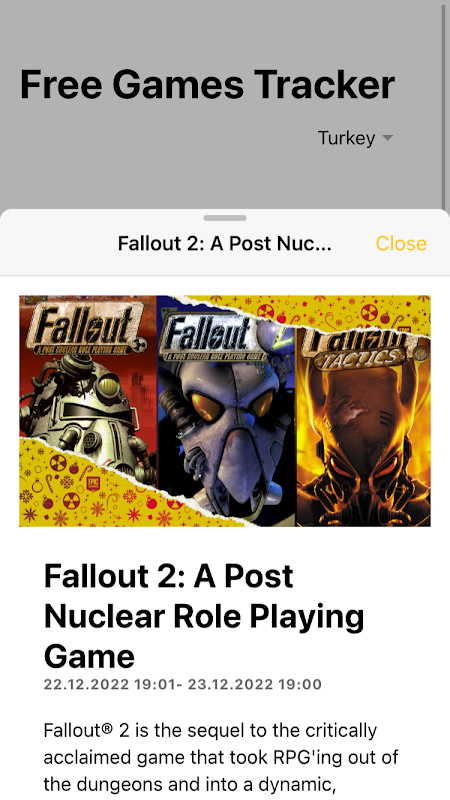Viewport: 450px width, 800px height.
Task: Click the truncated 'Fallout 2: A Post Nuc...' sheet title
Action: (224, 243)
